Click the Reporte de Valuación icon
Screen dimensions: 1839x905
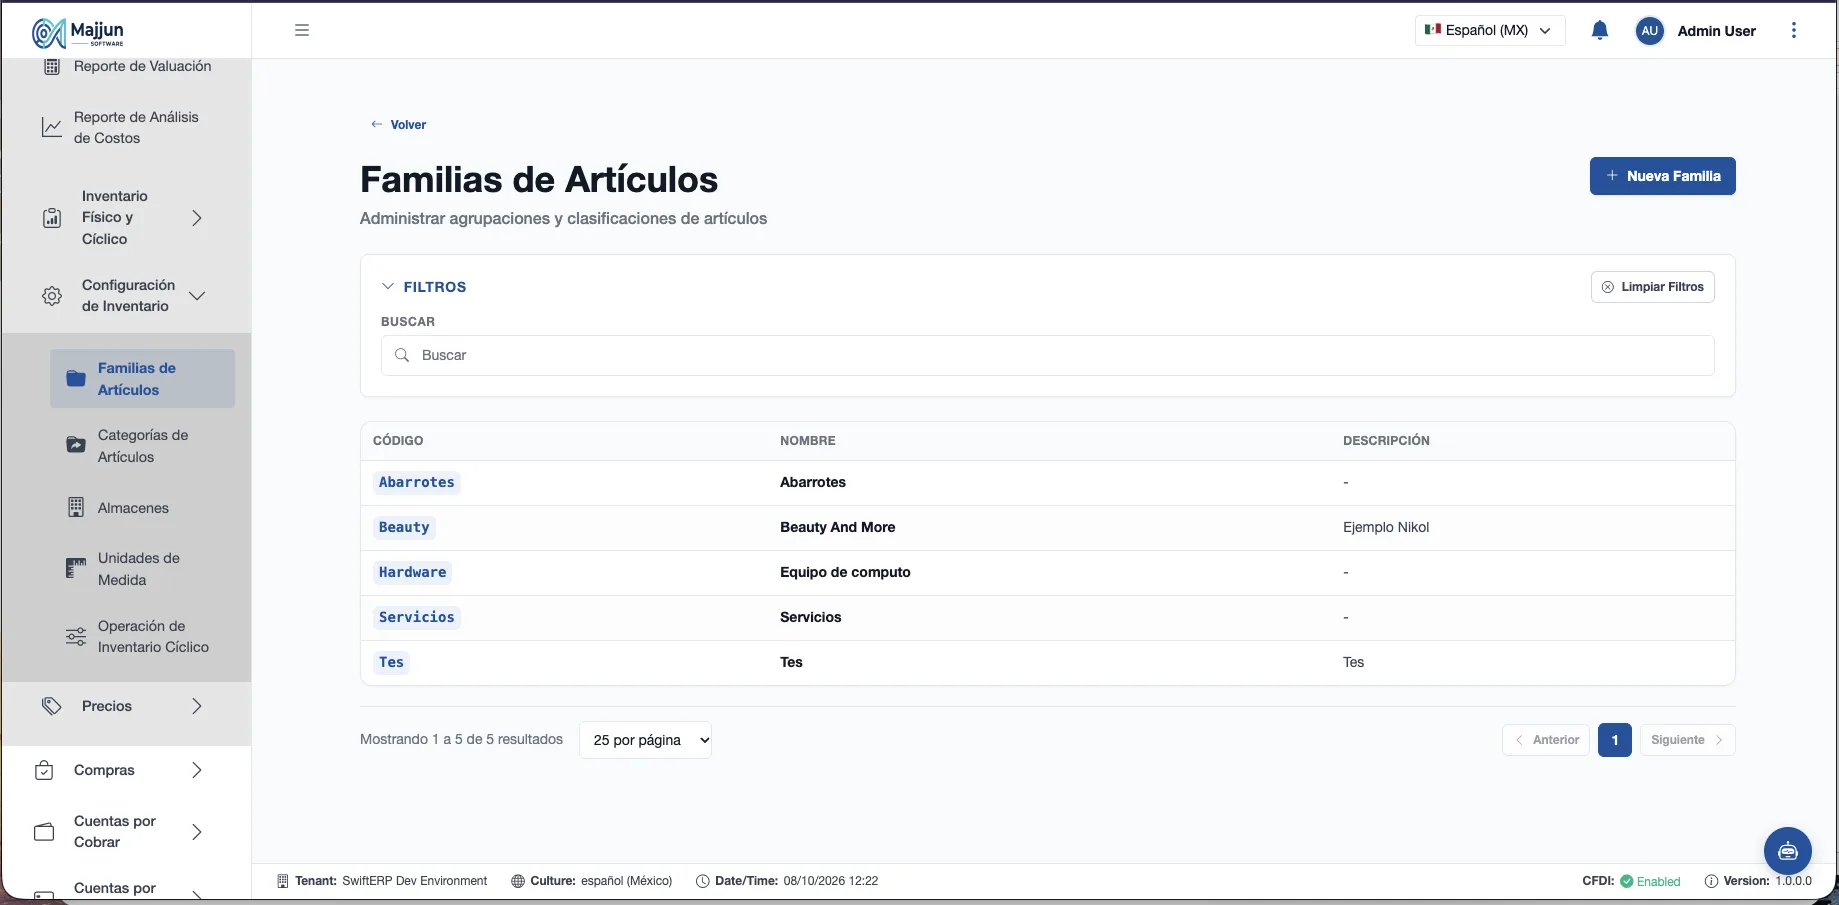(52, 66)
